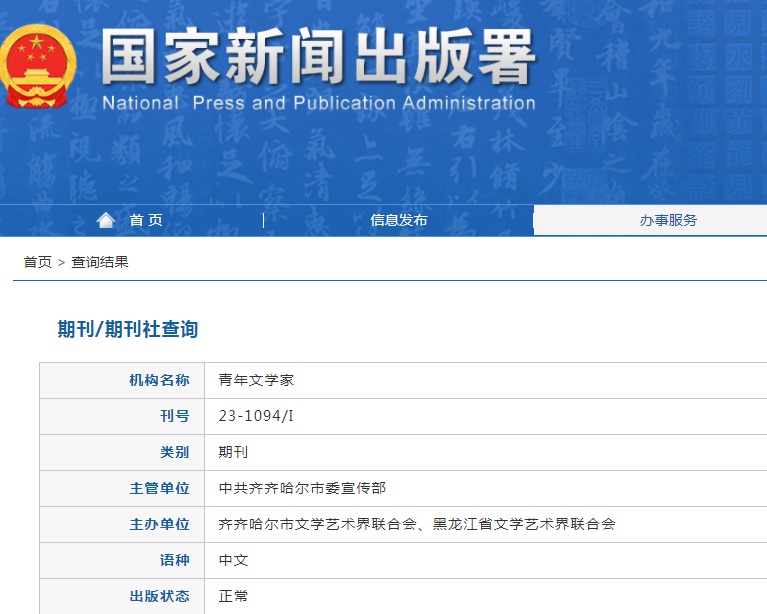Click the house icon in navigation bar
767x614 pixels.
tap(106, 220)
